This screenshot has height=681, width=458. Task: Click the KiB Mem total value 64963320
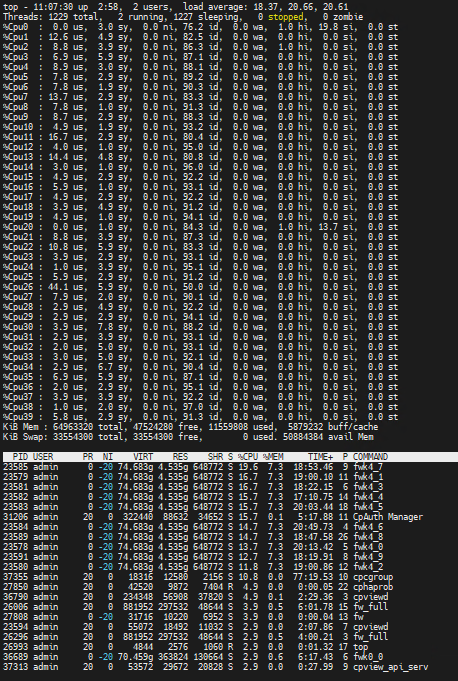(x=73, y=426)
